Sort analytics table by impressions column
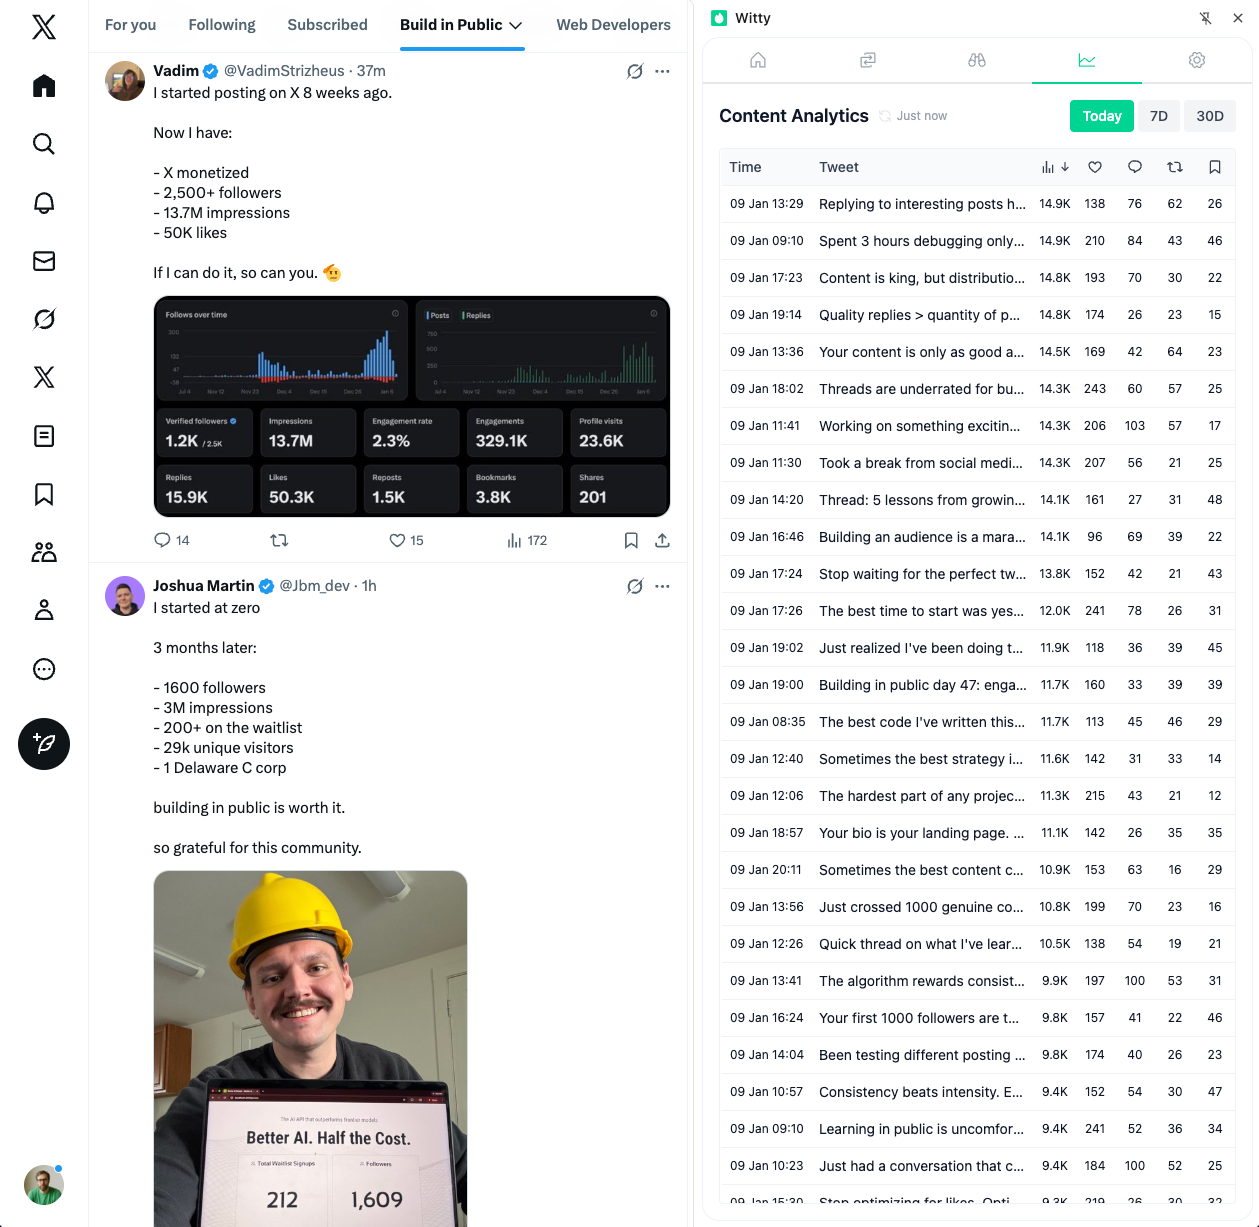The image size is (1259, 1227). tap(1054, 167)
